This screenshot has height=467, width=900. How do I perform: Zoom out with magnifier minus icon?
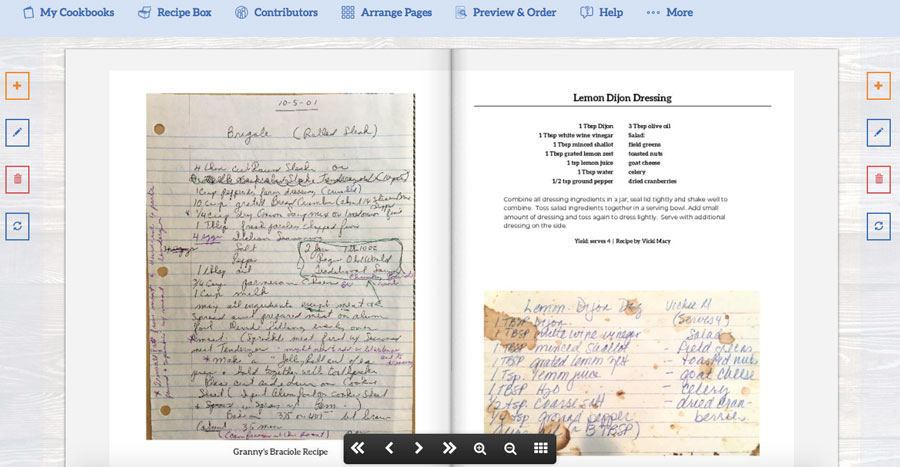[510, 449]
